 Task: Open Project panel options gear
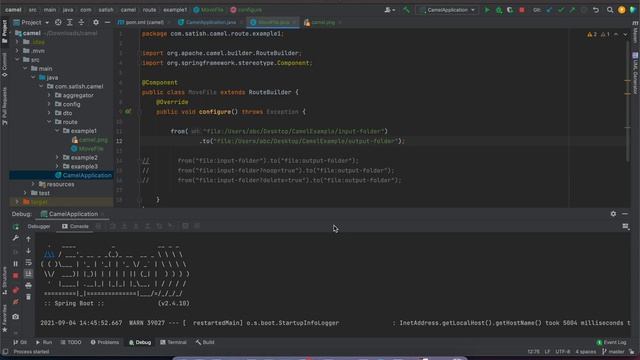pos(96,22)
